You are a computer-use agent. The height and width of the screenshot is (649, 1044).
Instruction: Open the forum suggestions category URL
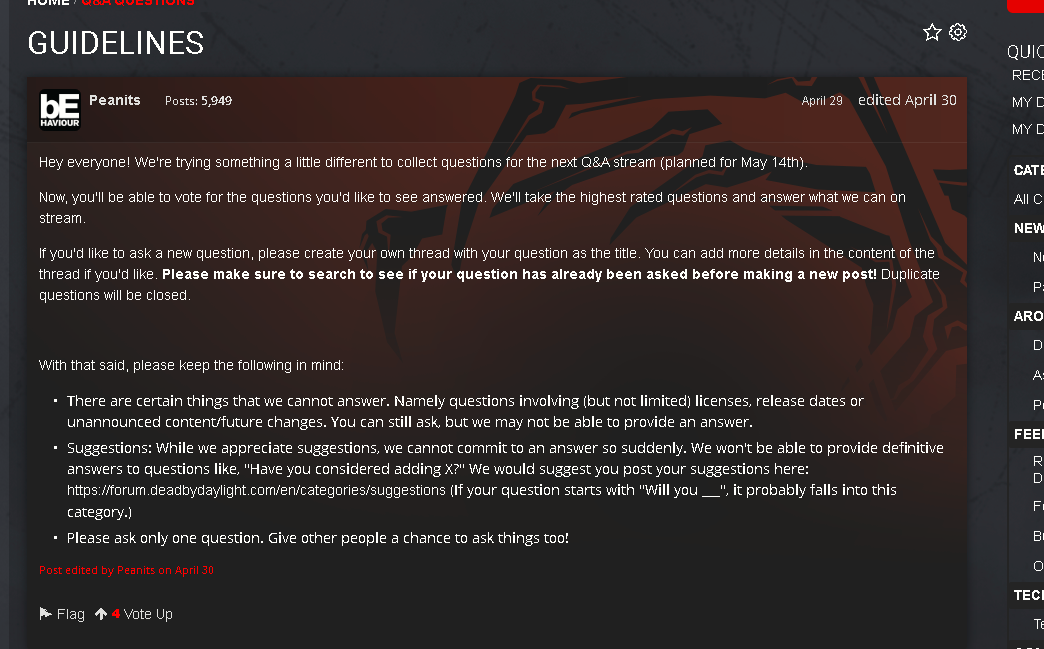pos(256,490)
